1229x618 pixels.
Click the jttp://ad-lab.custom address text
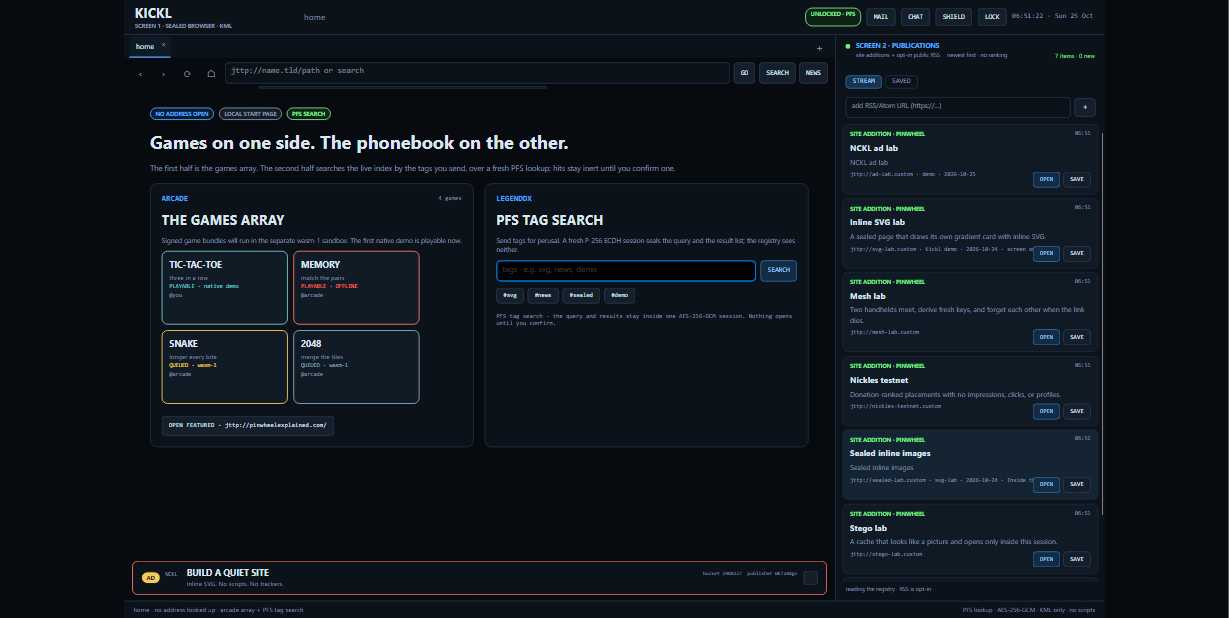tap(883, 174)
